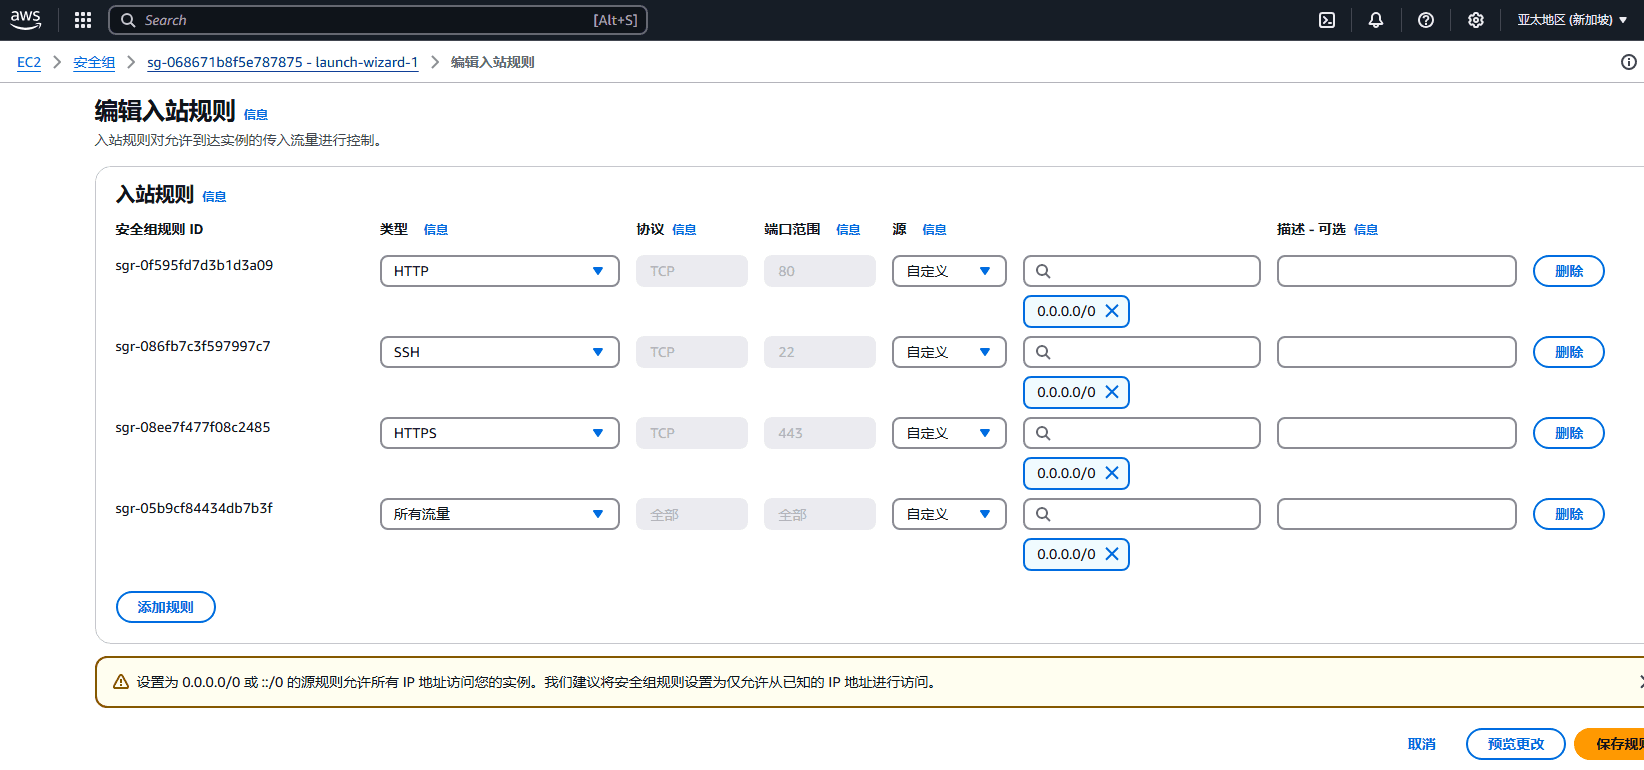Click the source search field for HTTPS rule
Image resolution: width=1644 pixels, height=770 pixels.
pyautogui.click(x=1142, y=433)
